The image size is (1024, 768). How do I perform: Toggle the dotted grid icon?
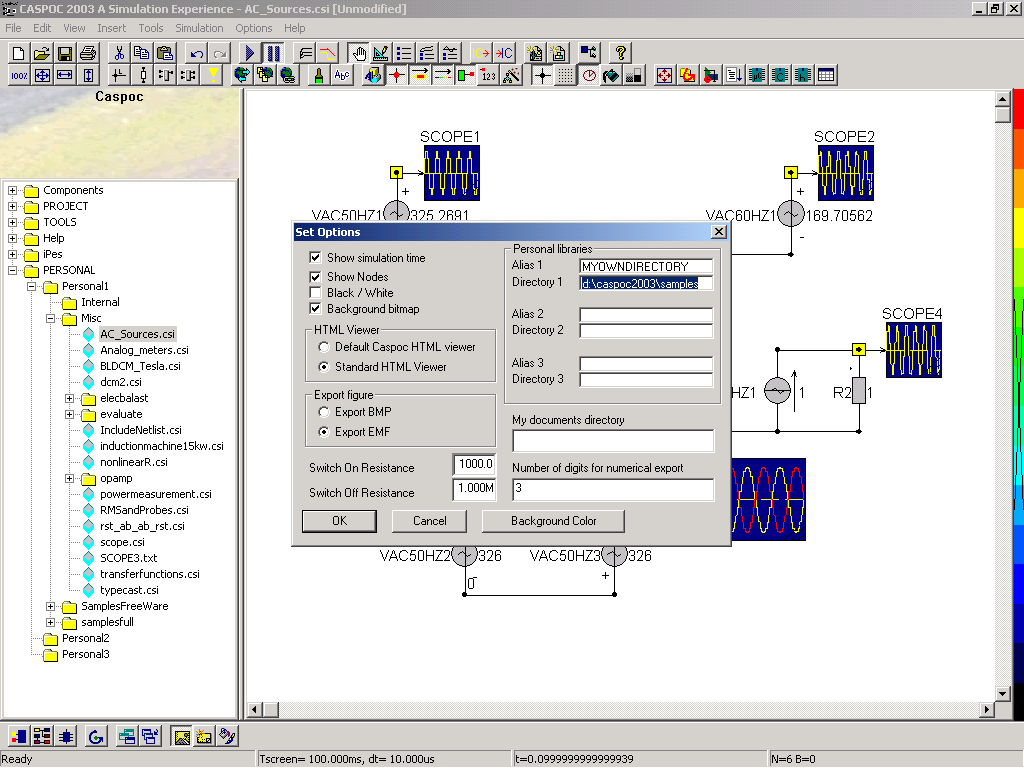click(x=566, y=76)
